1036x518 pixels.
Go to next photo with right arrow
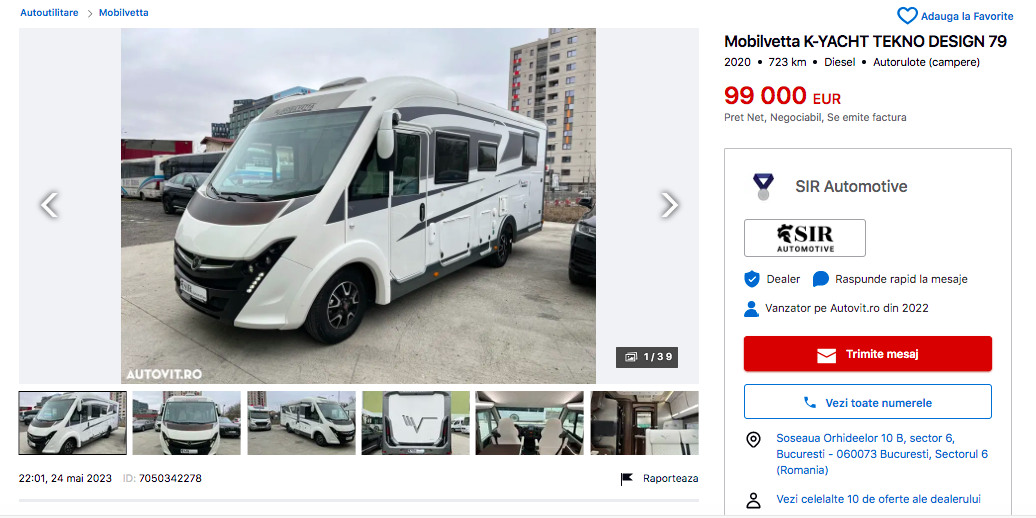(669, 205)
